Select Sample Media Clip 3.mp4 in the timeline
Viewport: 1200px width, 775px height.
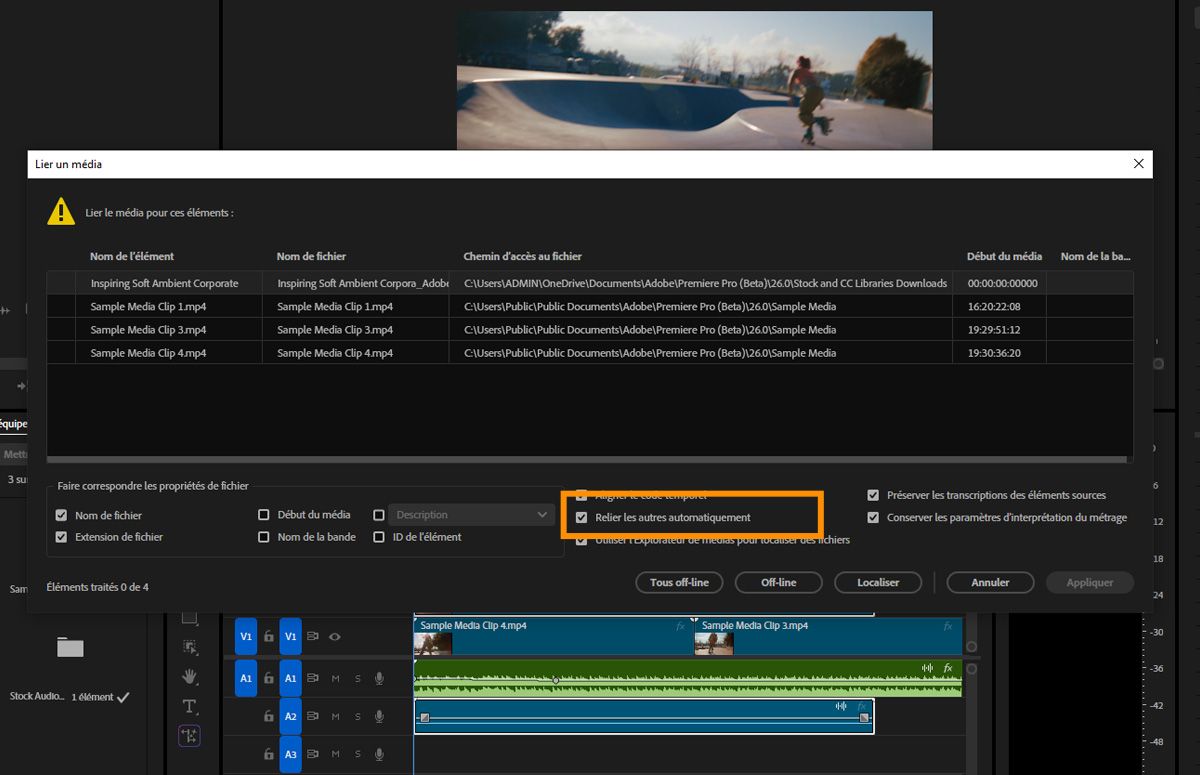pos(828,636)
